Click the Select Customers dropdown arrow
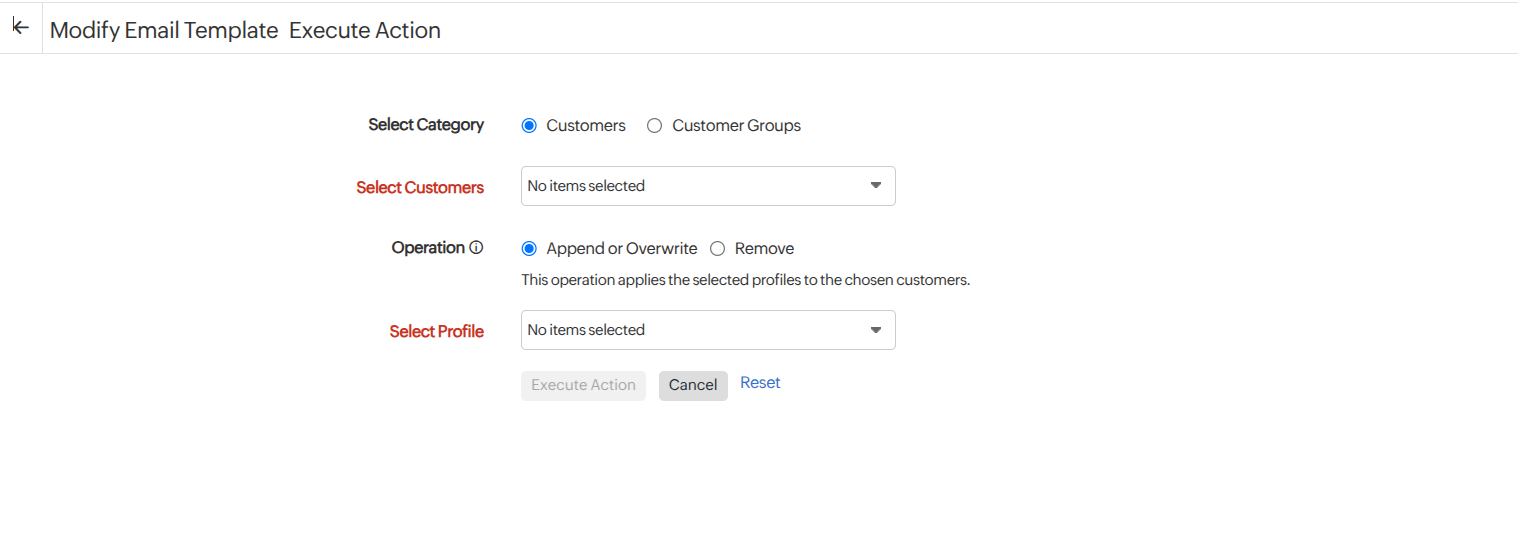Image resolution: width=1518 pixels, height=535 pixels. [875, 186]
